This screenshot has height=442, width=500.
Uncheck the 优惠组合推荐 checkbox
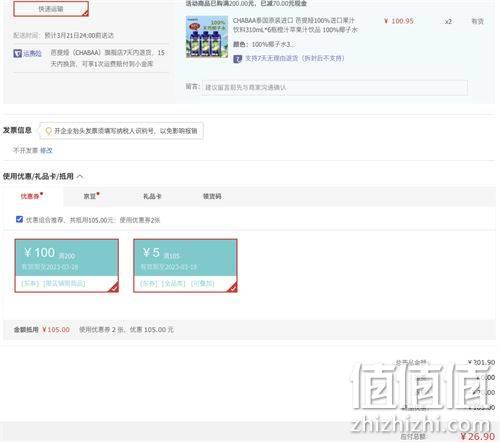19,219
